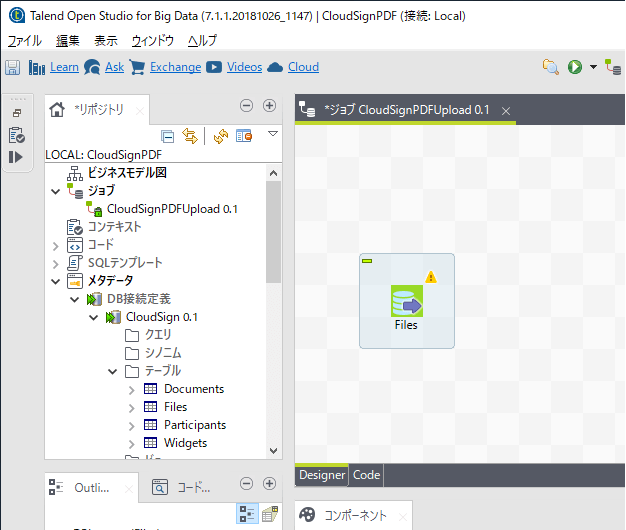Open the run button dropdown arrow
Image resolution: width=626 pixels, height=530 pixels.
594,67
